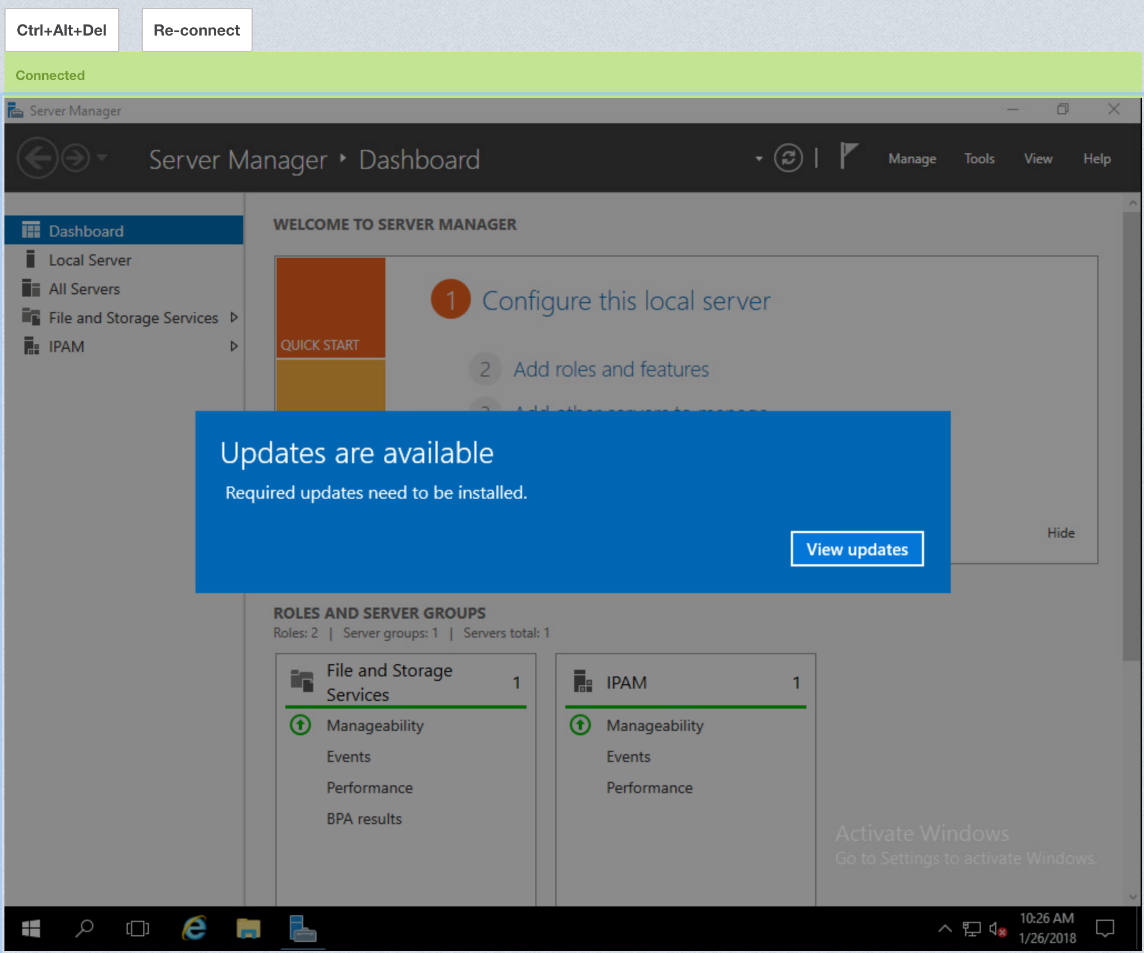Open the View menu
The width and height of the screenshot is (1144, 953).
(1037, 158)
